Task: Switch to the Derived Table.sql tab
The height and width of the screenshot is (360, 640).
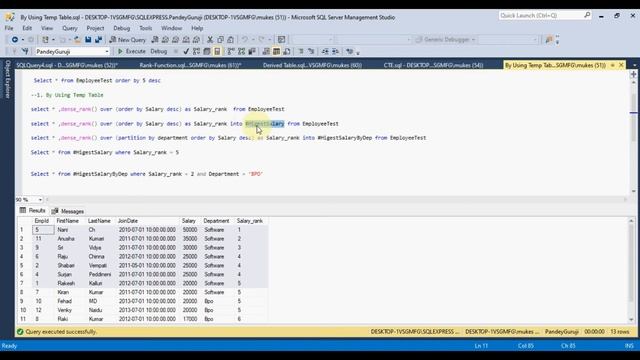Action: tap(312, 65)
